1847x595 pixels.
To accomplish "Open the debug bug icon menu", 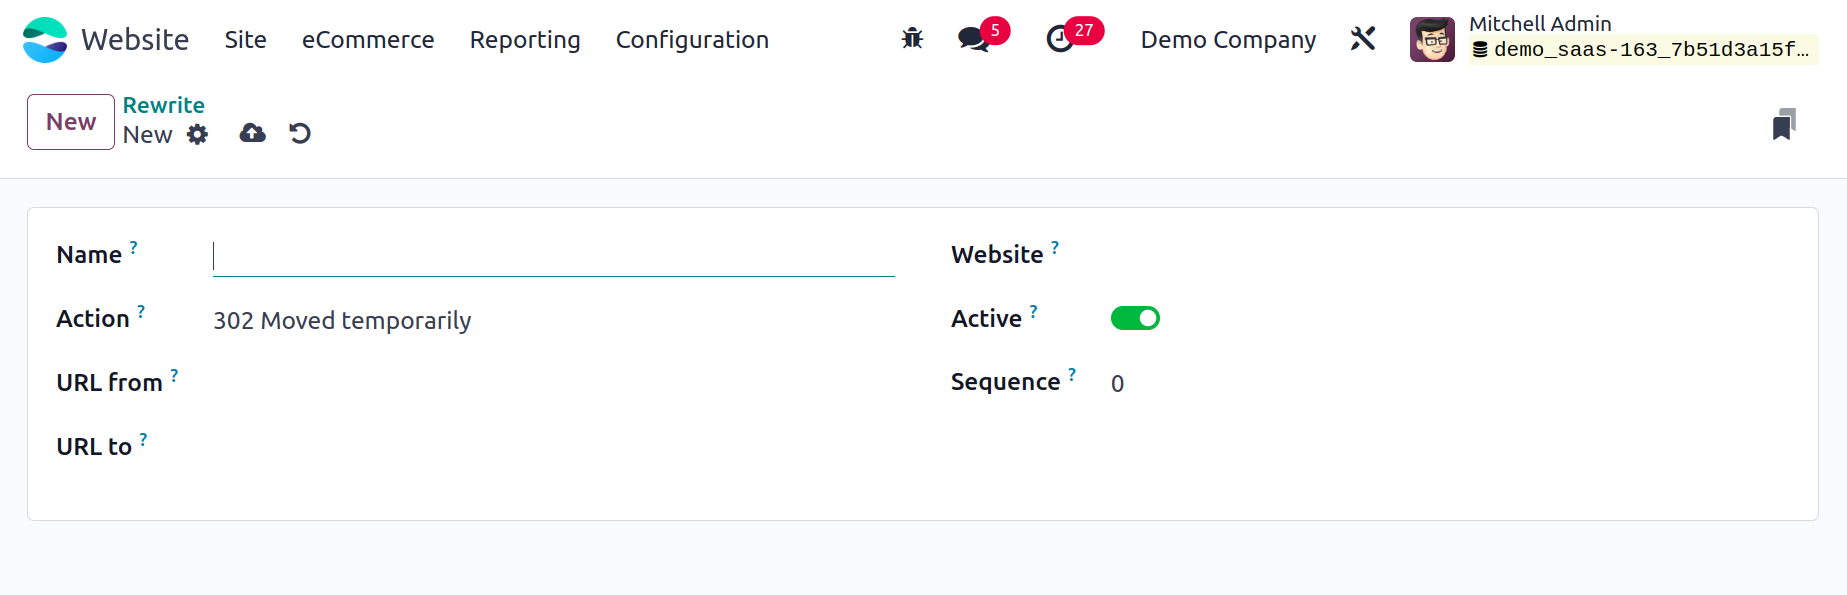I will (912, 39).
